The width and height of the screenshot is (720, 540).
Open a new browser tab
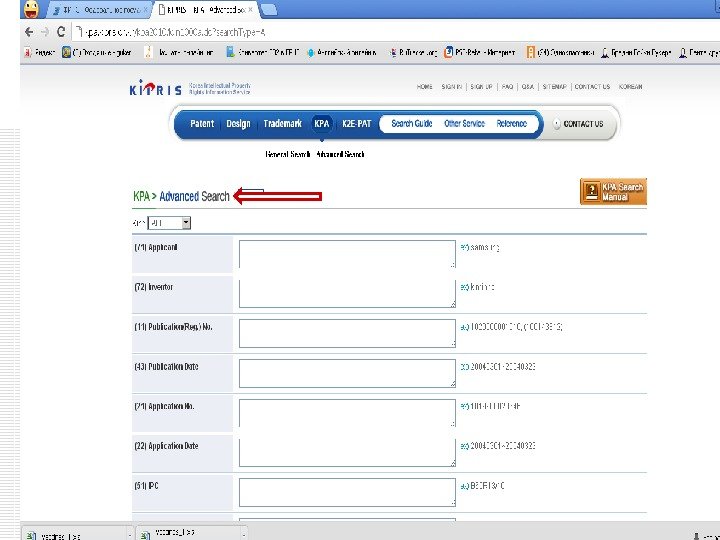pos(269,9)
